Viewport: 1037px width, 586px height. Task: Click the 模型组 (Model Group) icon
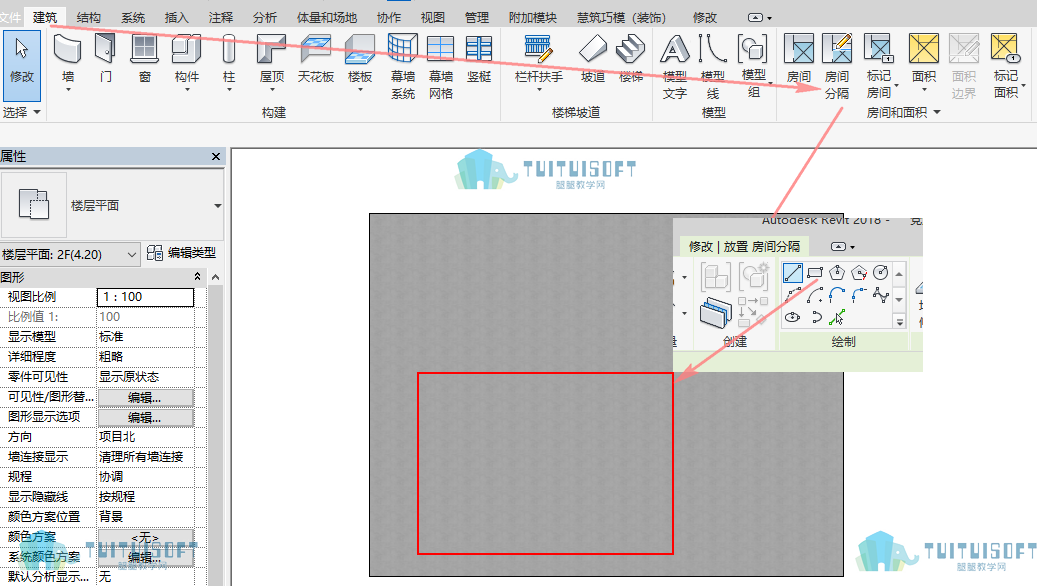click(753, 50)
